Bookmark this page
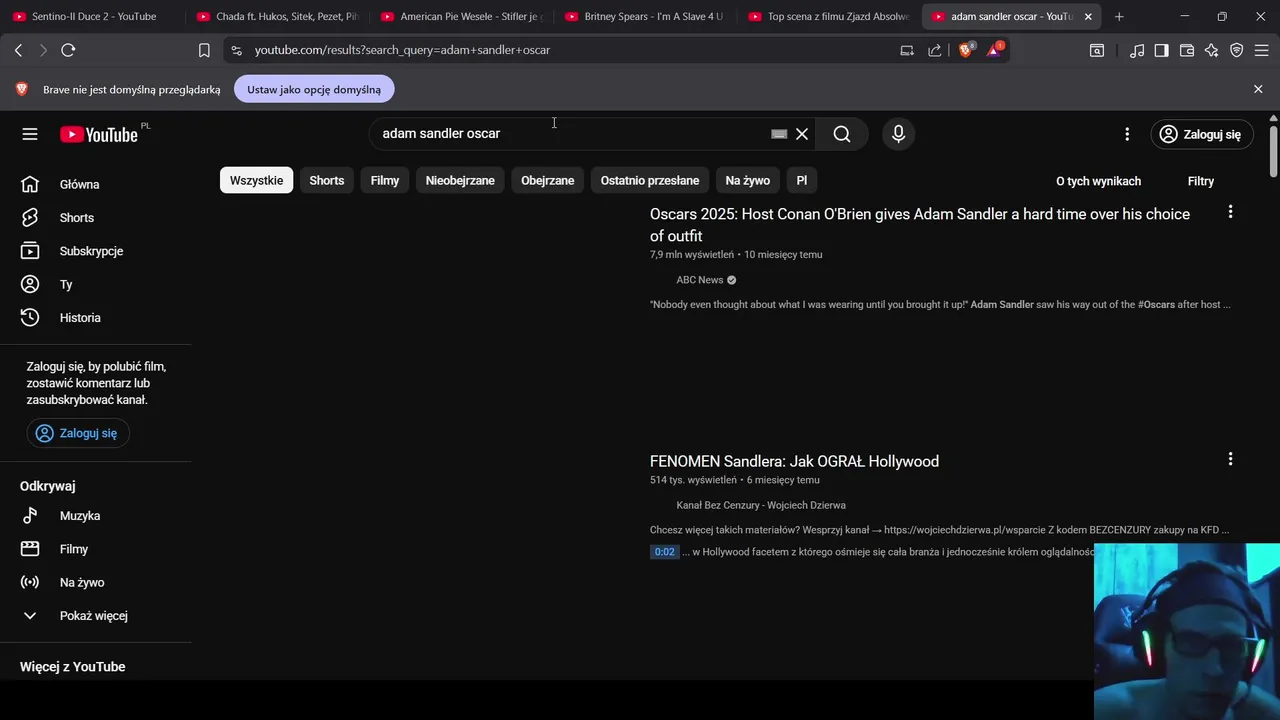 click(204, 50)
